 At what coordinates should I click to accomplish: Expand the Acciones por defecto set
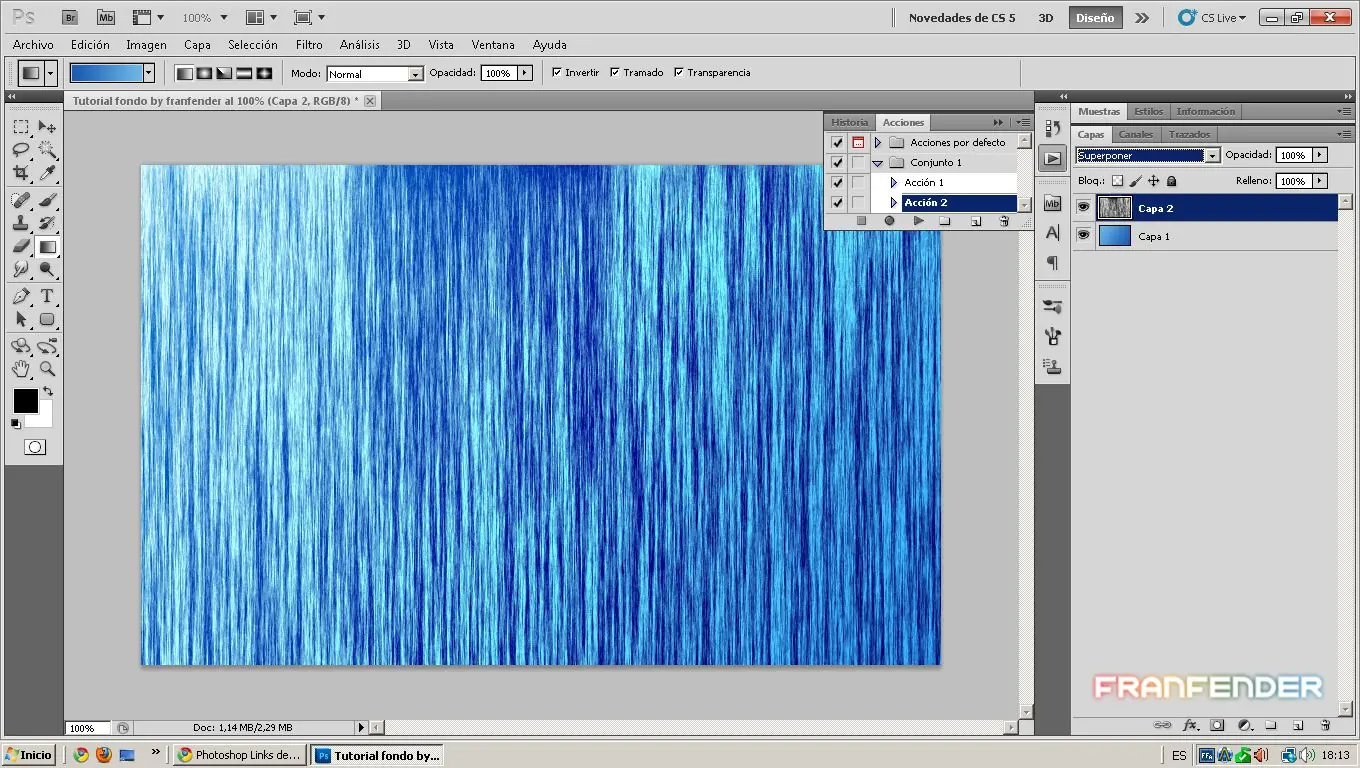[878, 142]
